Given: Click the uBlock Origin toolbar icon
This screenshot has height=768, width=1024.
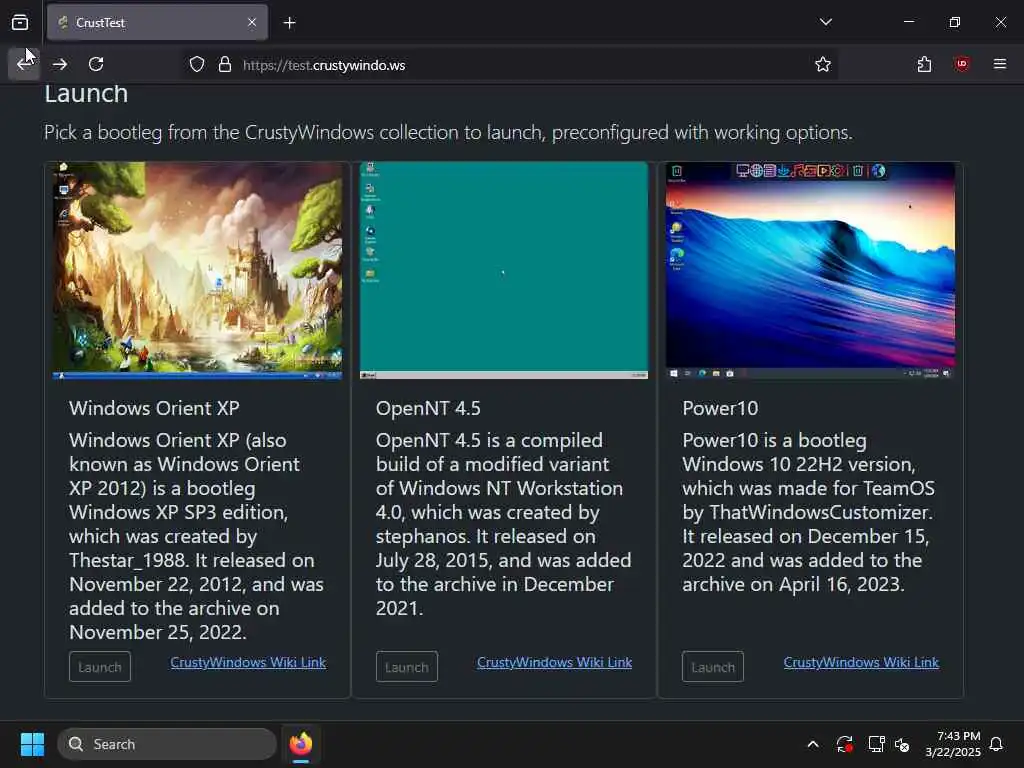Looking at the screenshot, I should click(x=961, y=64).
